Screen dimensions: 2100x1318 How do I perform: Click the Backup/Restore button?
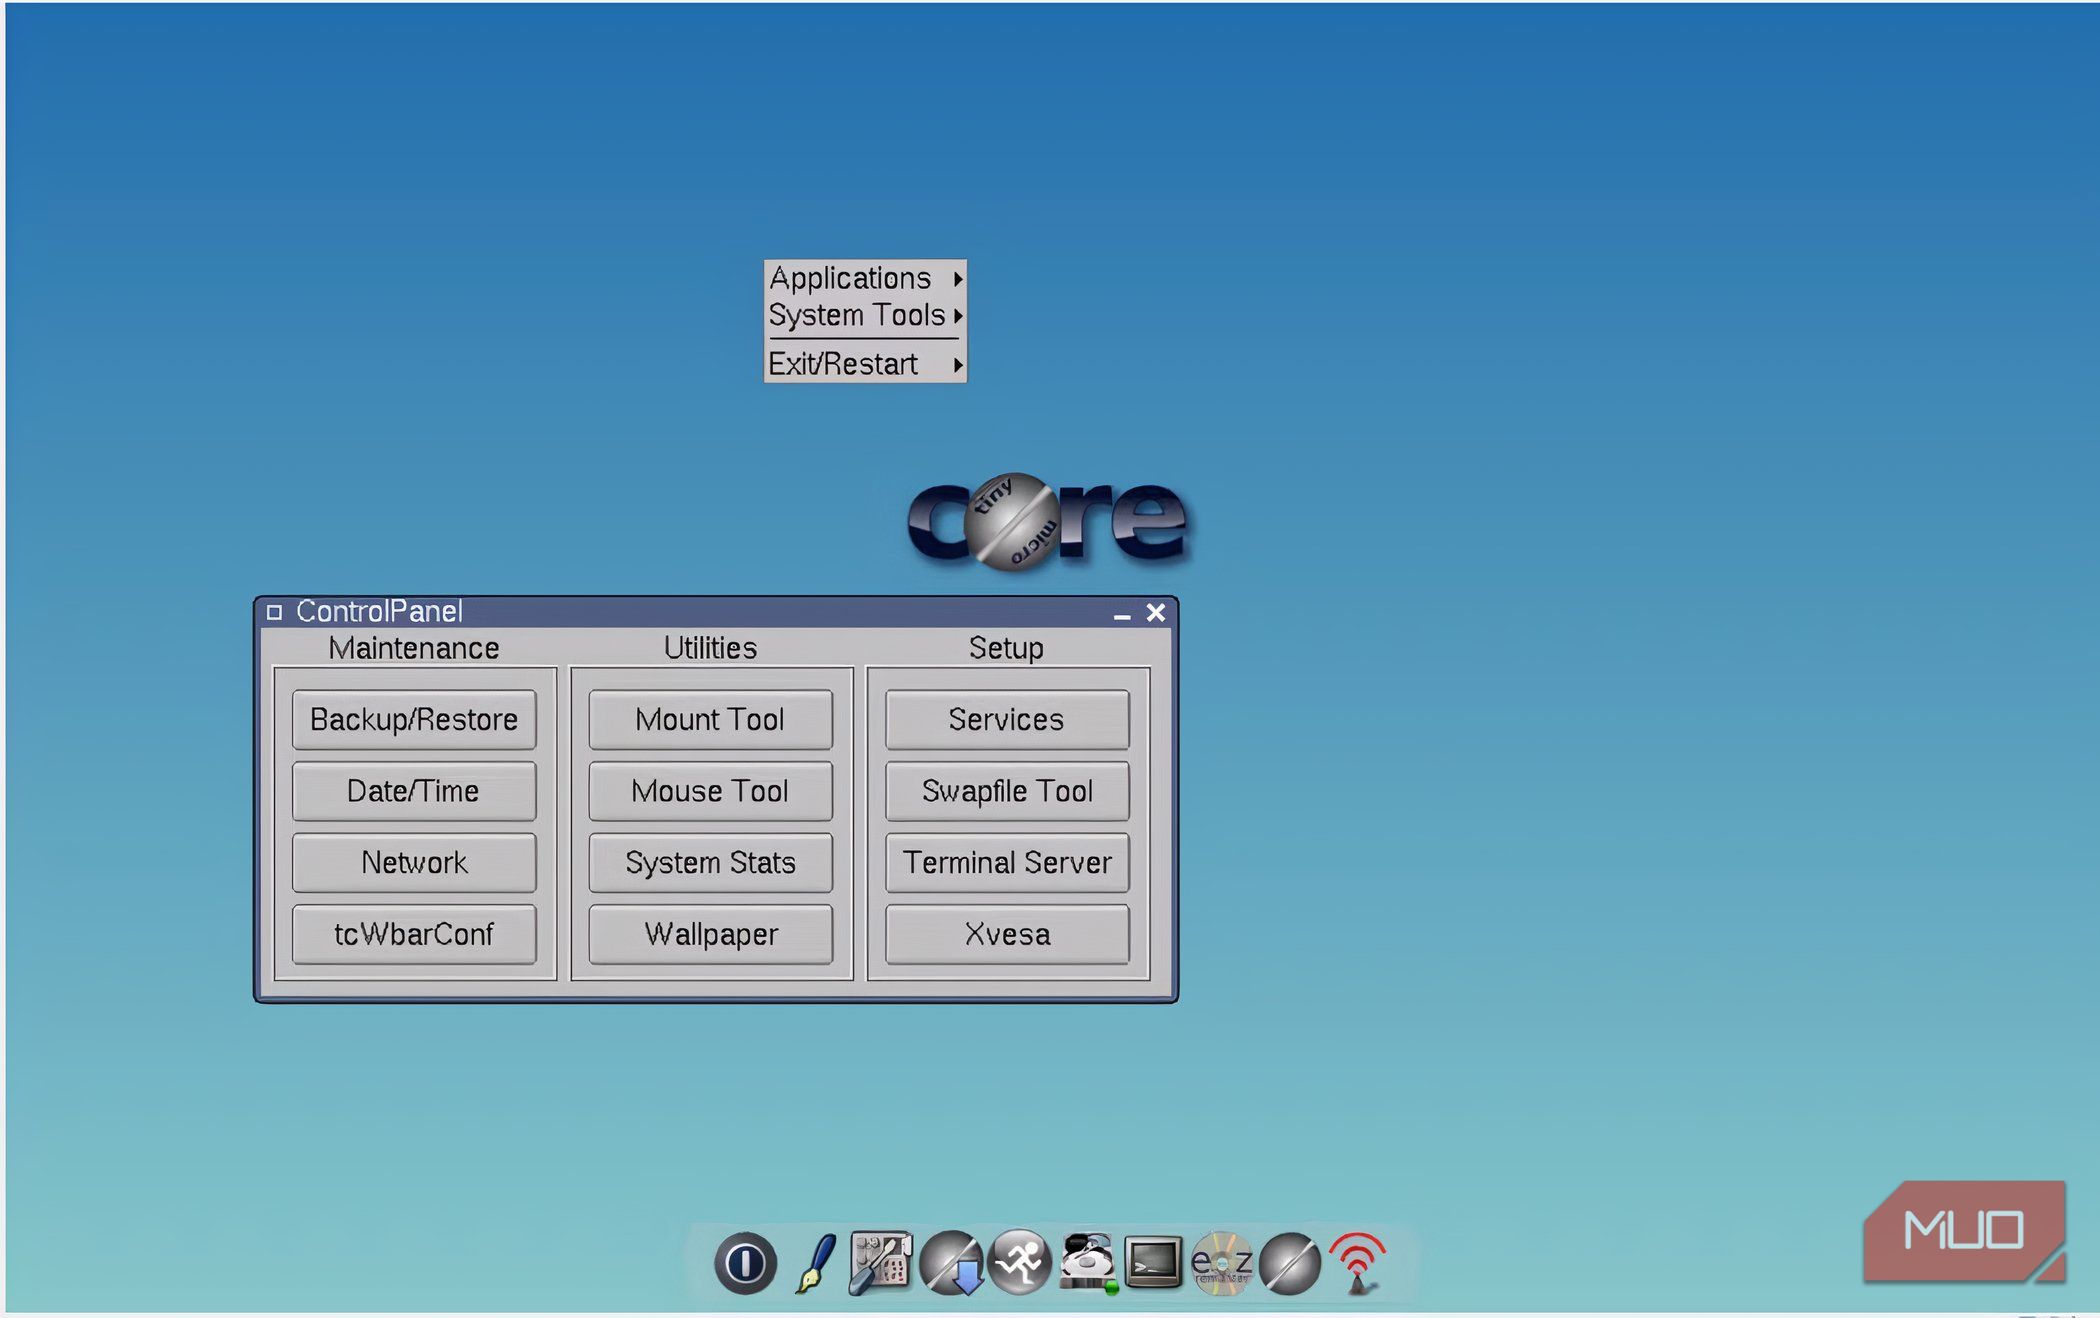tap(414, 719)
